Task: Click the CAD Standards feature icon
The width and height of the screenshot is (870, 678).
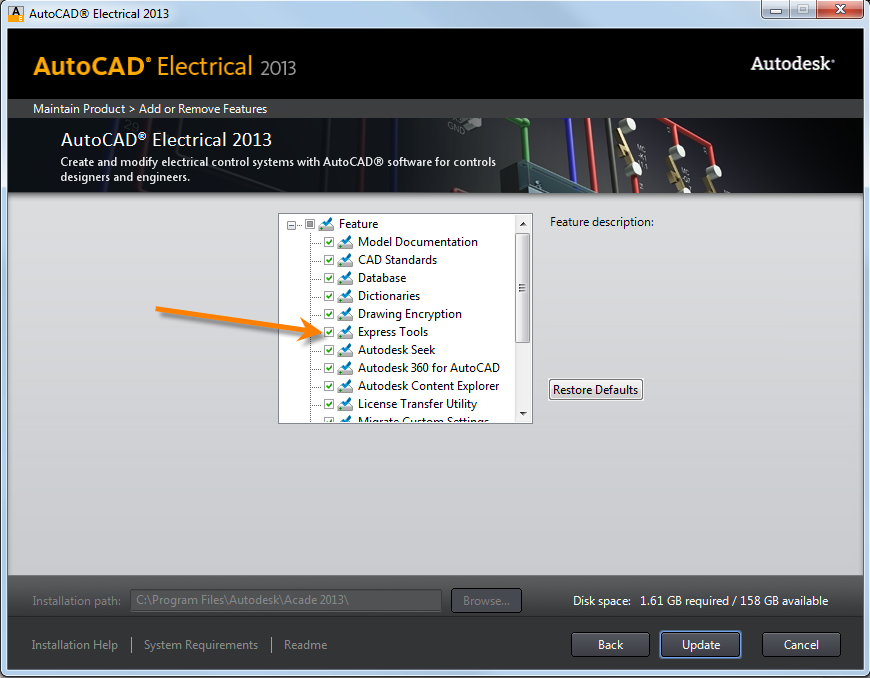Action: 345,260
